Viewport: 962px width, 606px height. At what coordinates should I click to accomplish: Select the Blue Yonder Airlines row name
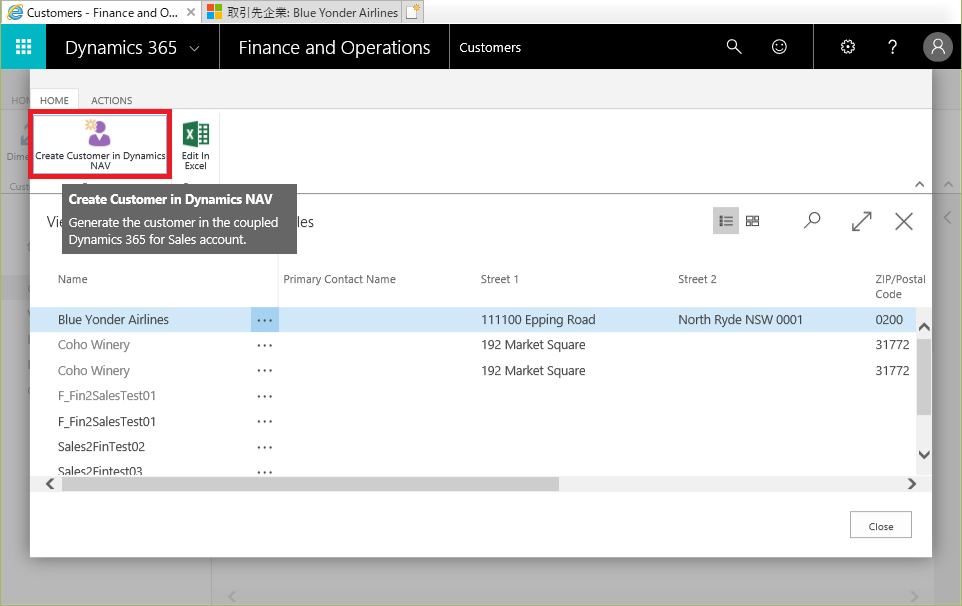[113, 320]
